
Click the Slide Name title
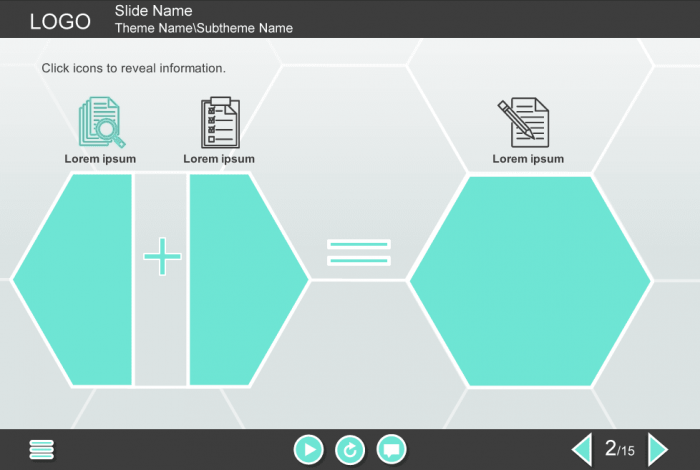click(154, 11)
